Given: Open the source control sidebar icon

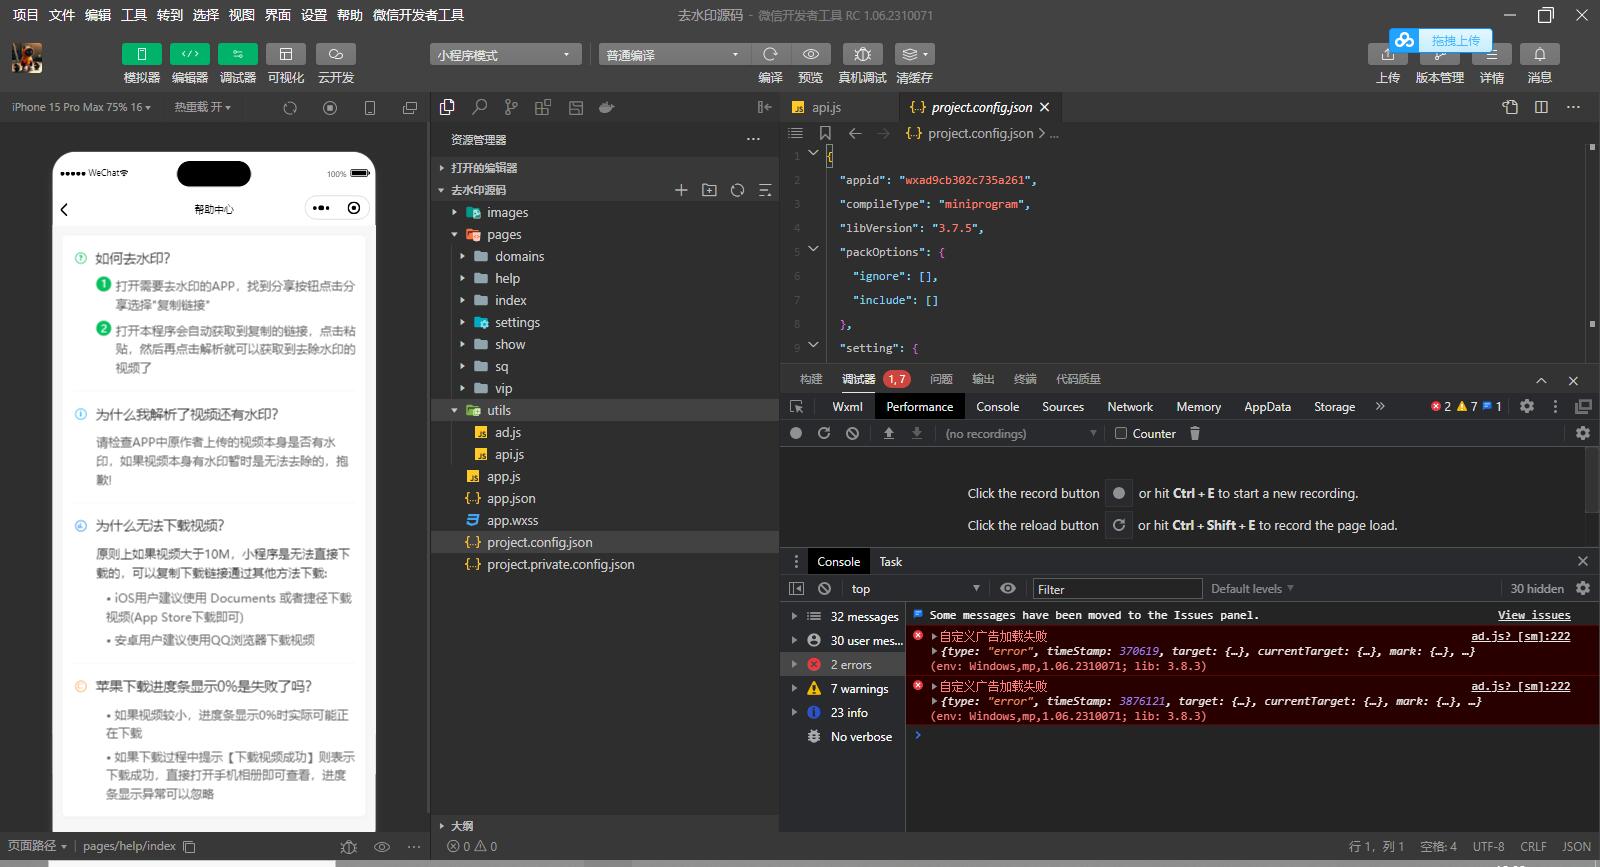Looking at the screenshot, I should (x=511, y=107).
